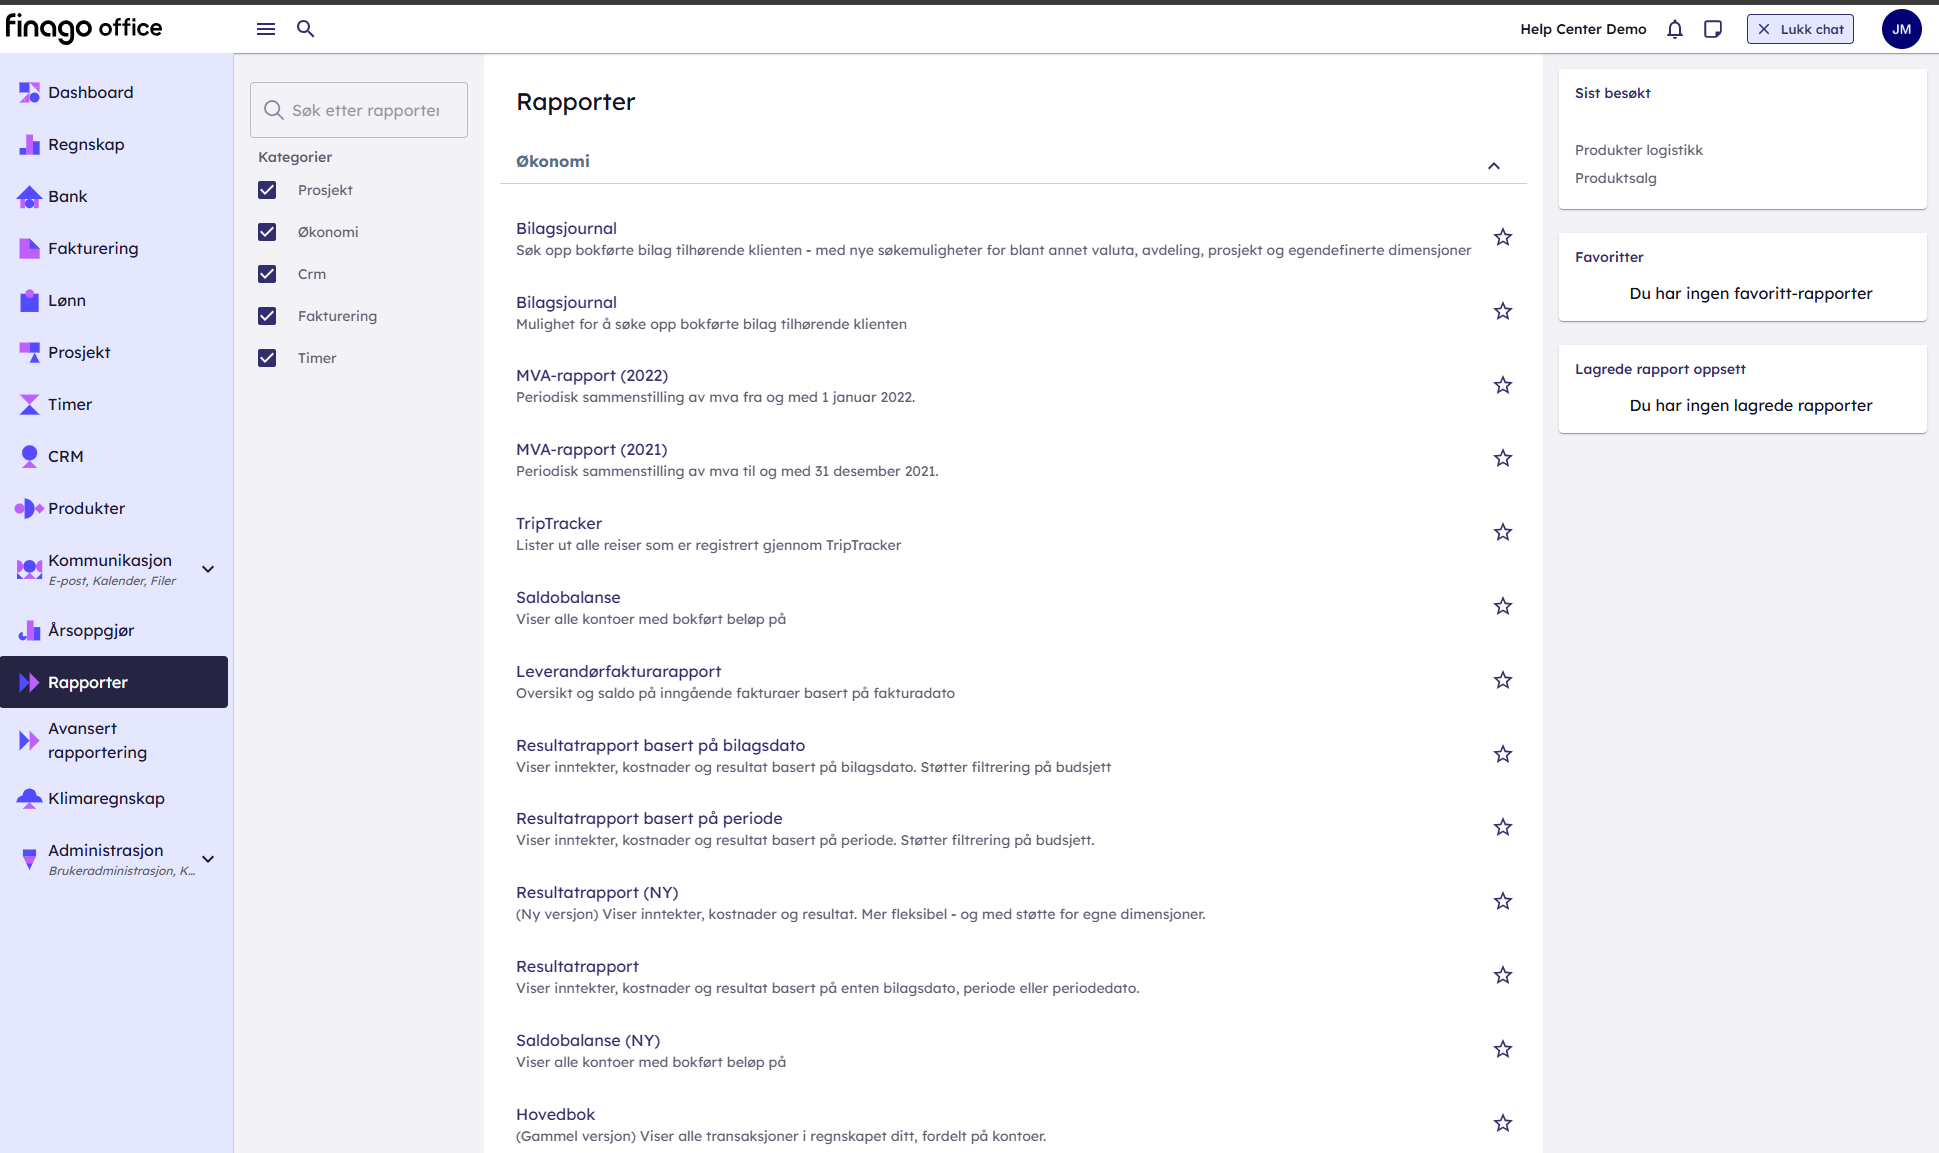Go to Fakturering in the sidebar
This screenshot has width=1939, height=1153.
(x=93, y=248)
